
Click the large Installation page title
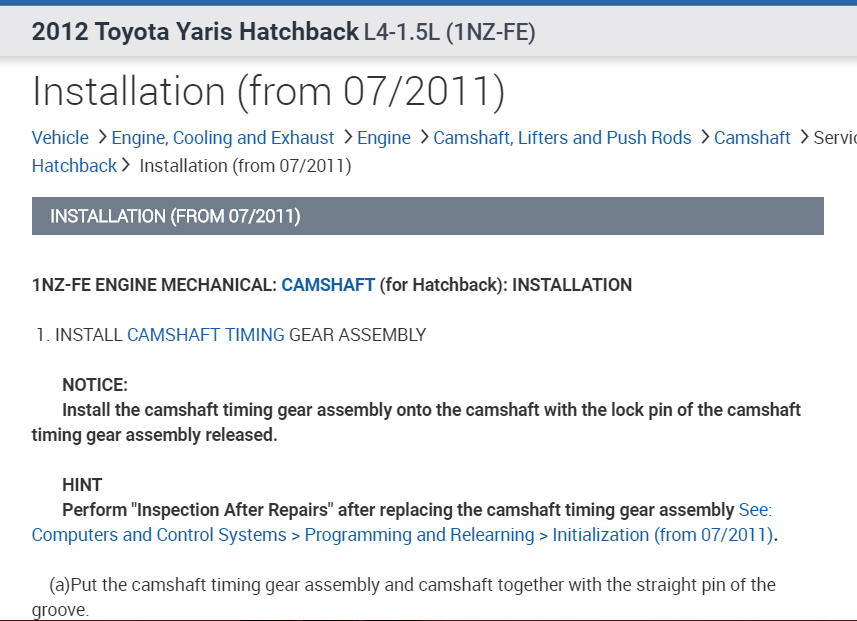pos(268,92)
